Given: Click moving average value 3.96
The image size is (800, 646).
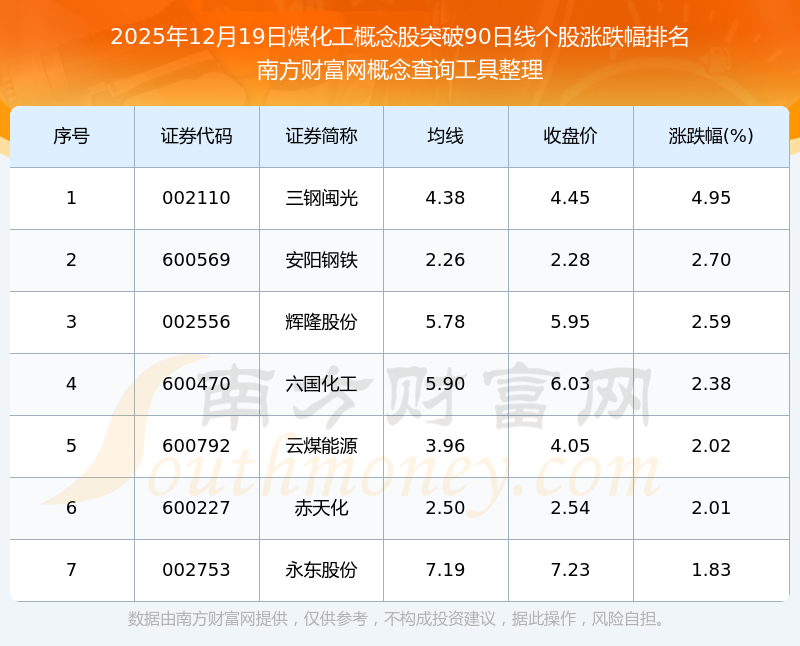Looking at the screenshot, I should click(445, 446).
